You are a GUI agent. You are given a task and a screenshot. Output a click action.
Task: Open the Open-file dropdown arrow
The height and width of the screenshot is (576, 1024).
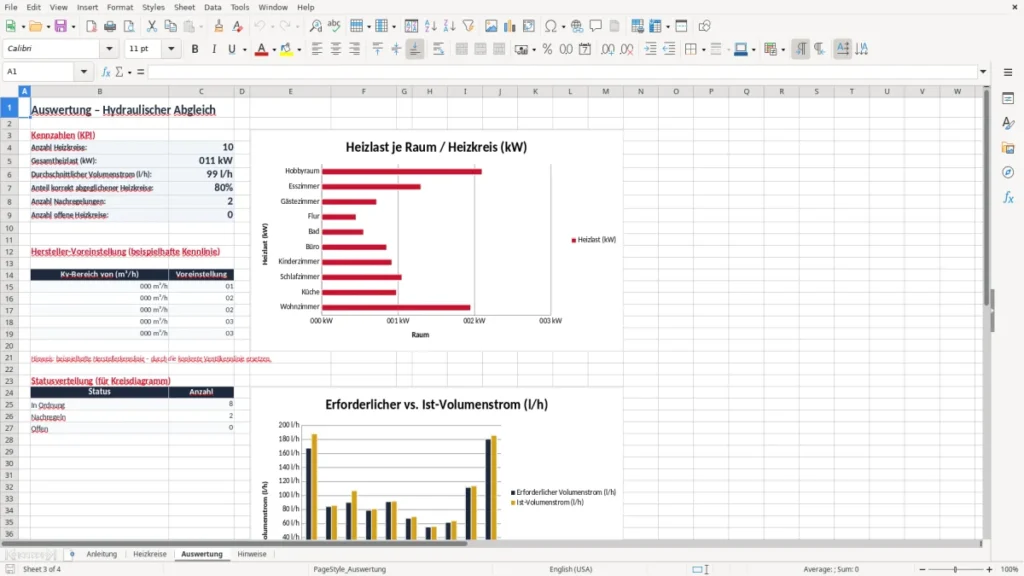(48, 27)
